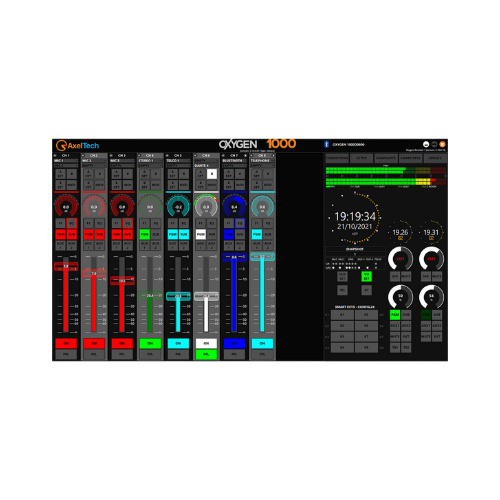This screenshot has width=500, height=500.
Task: Open the DANTE 4 B-source dropdown
Action: 206,165
